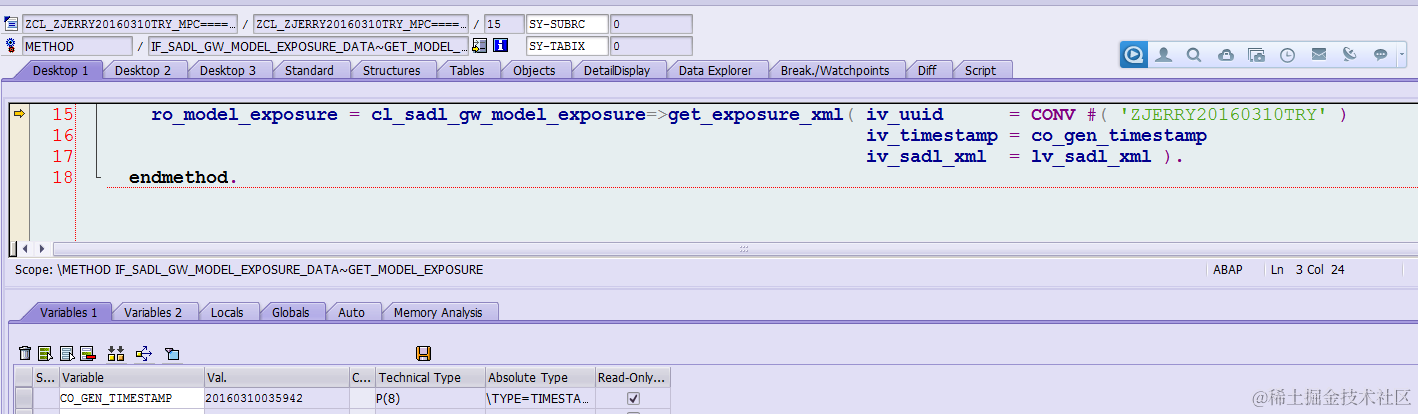The width and height of the screenshot is (1418, 414).
Task: Click the Read-Only column header
Action: coord(632,378)
